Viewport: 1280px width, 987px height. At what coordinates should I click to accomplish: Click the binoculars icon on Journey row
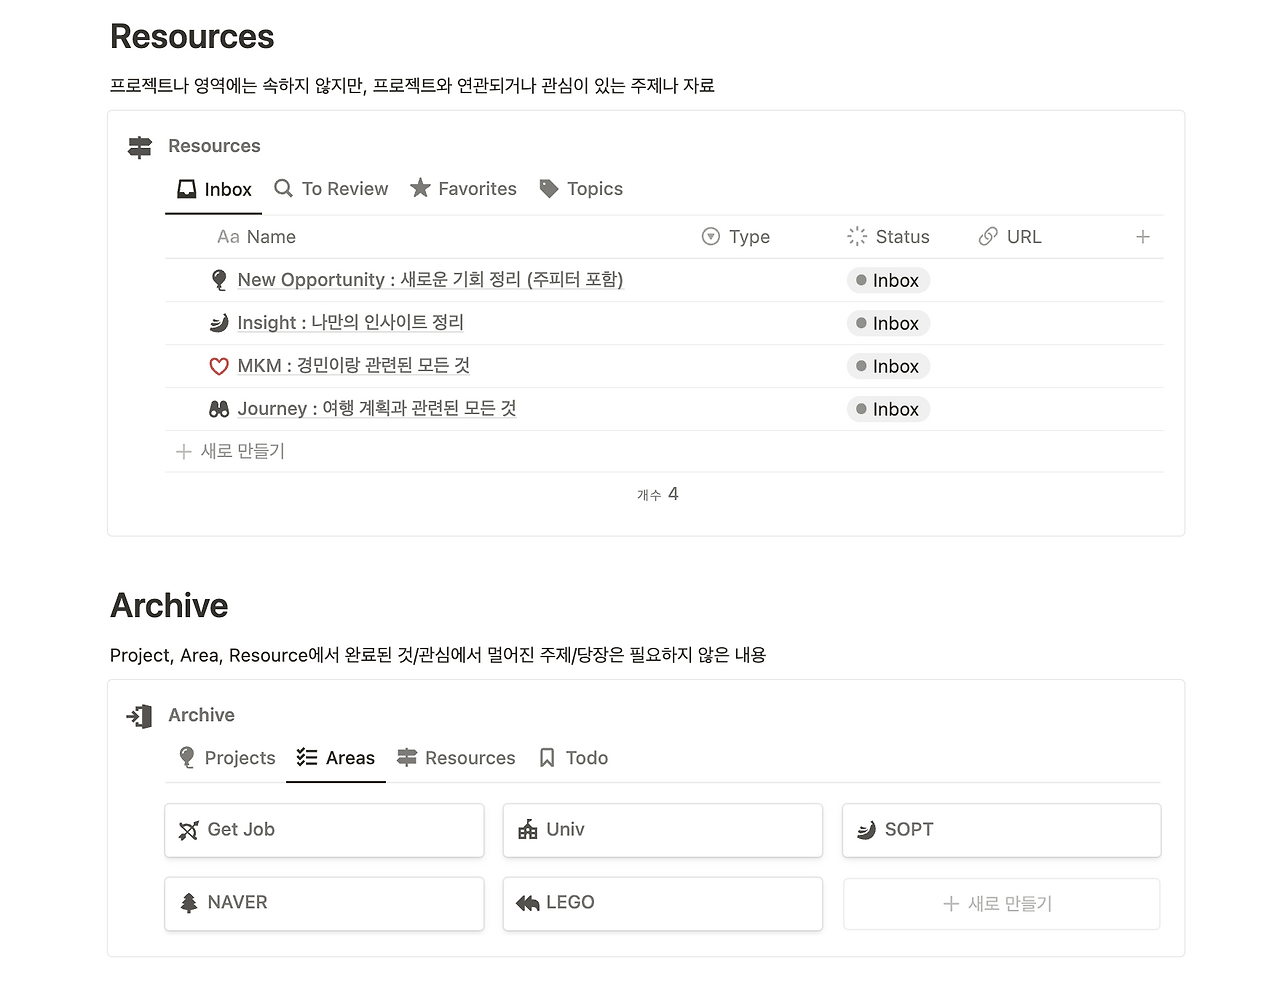219,408
